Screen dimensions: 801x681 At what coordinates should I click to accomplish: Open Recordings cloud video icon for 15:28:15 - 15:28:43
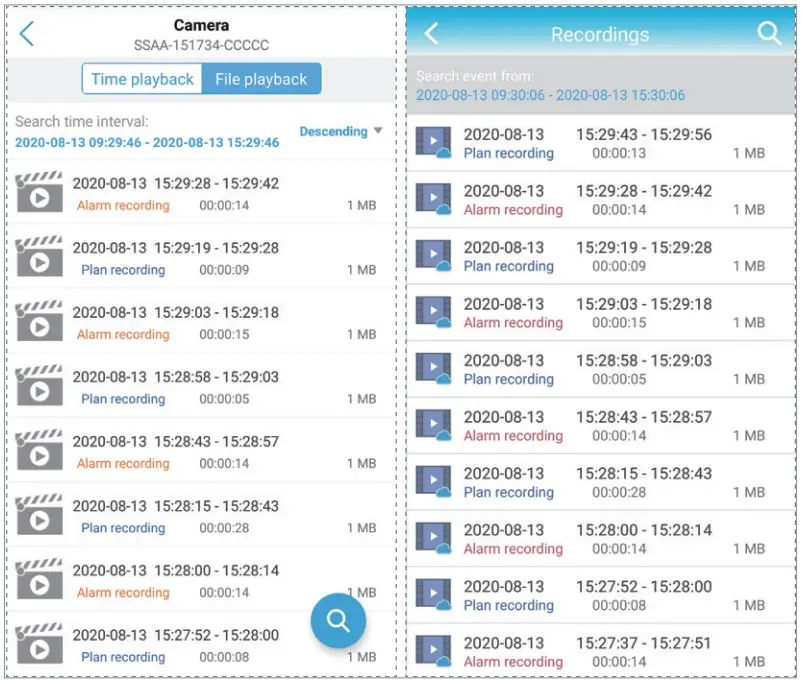point(433,481)
